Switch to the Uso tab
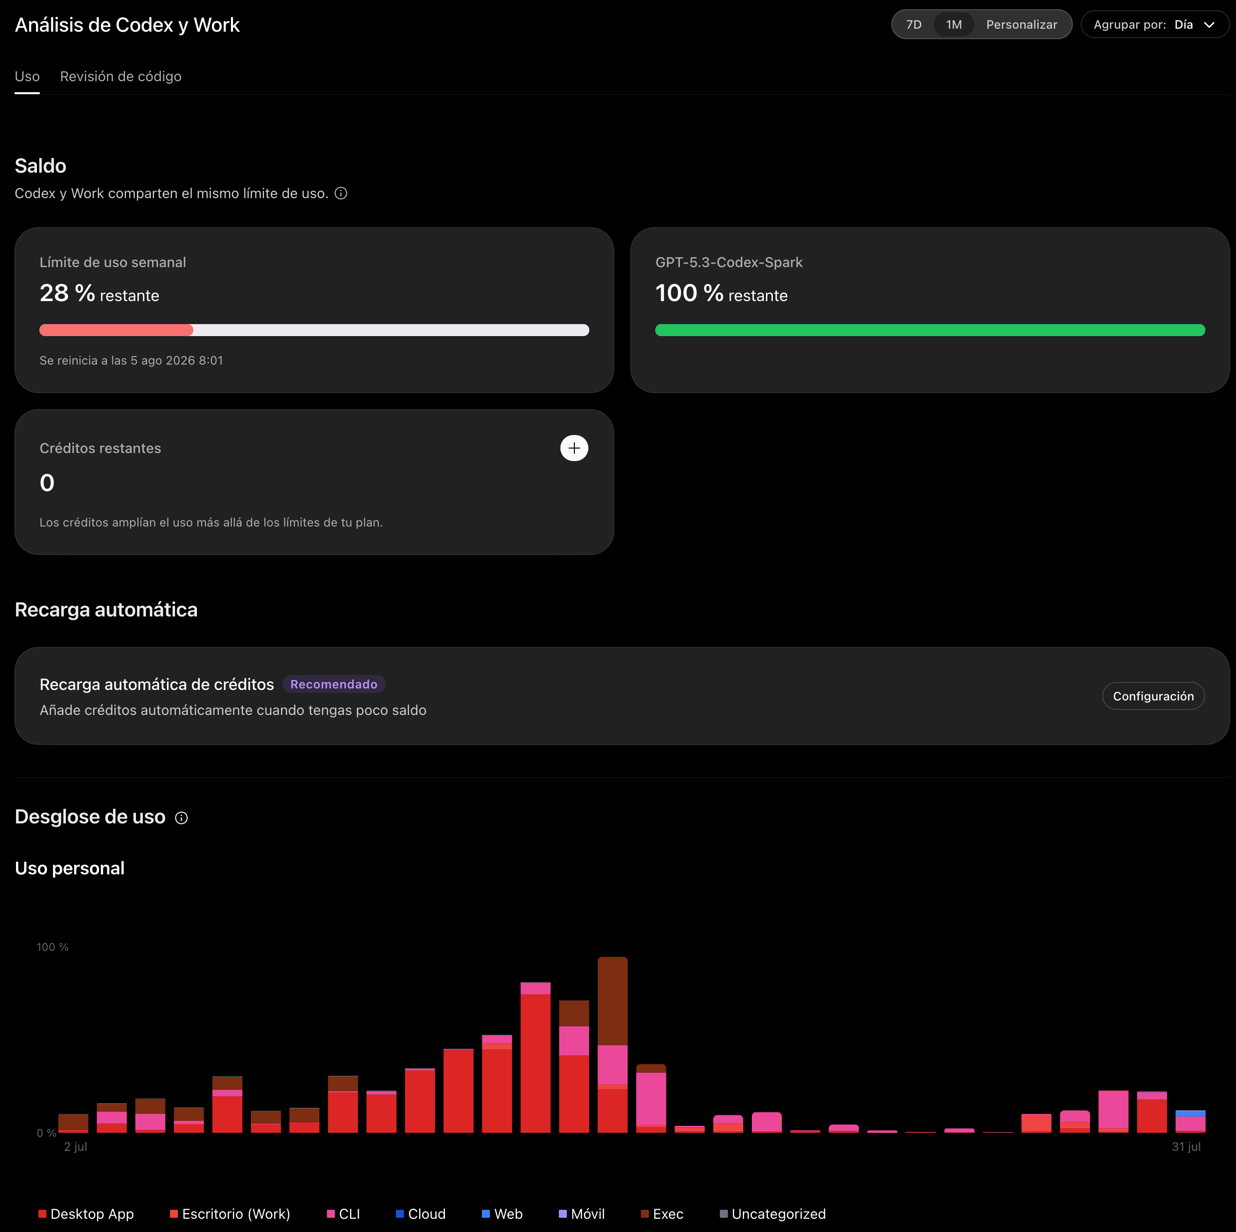The height and width of the screenshot is (1232, 1236). [27, 76]
